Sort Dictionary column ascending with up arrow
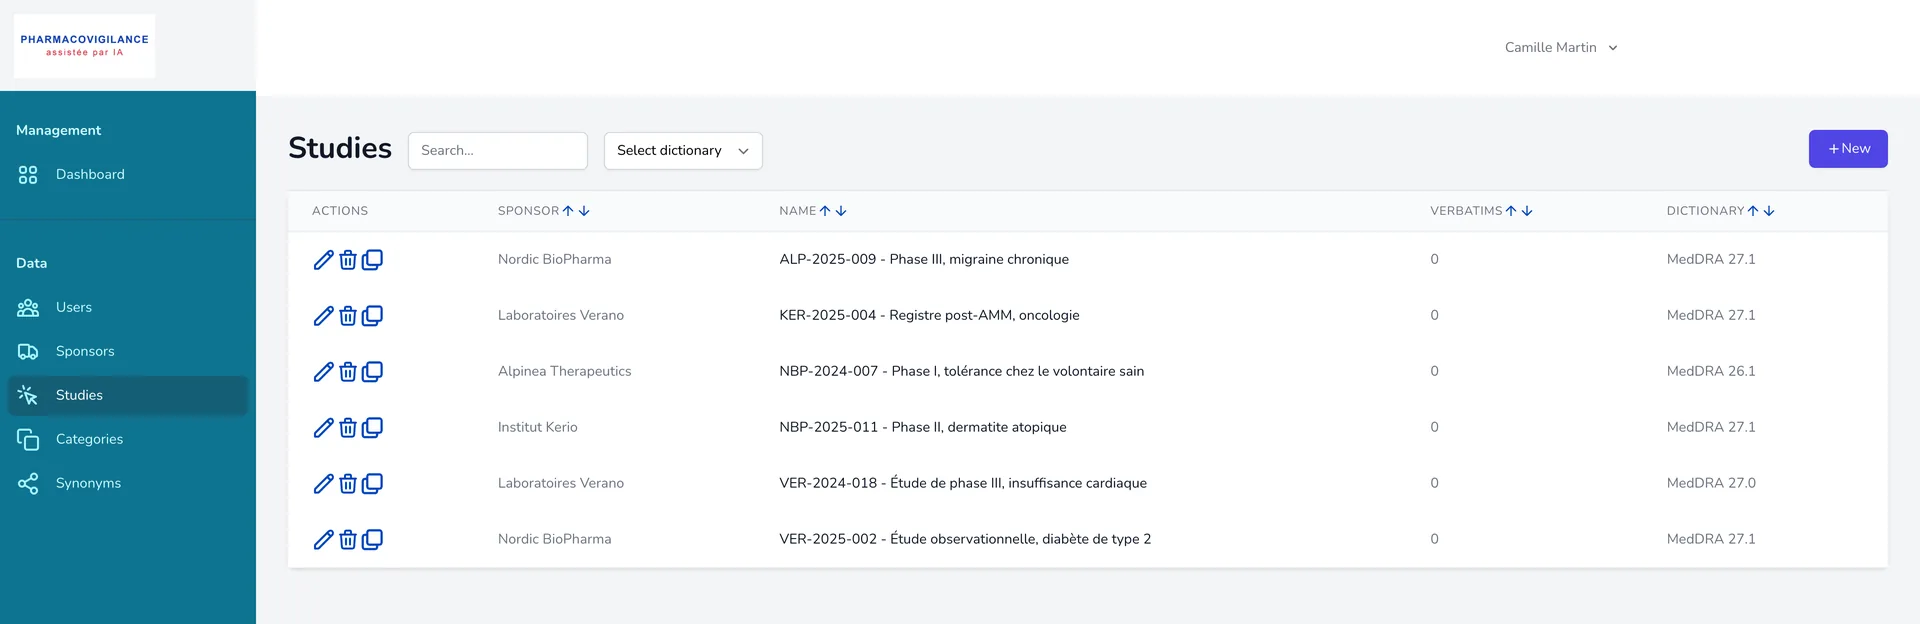The width and height of the screenshot is (1920, 624). 1753,211
